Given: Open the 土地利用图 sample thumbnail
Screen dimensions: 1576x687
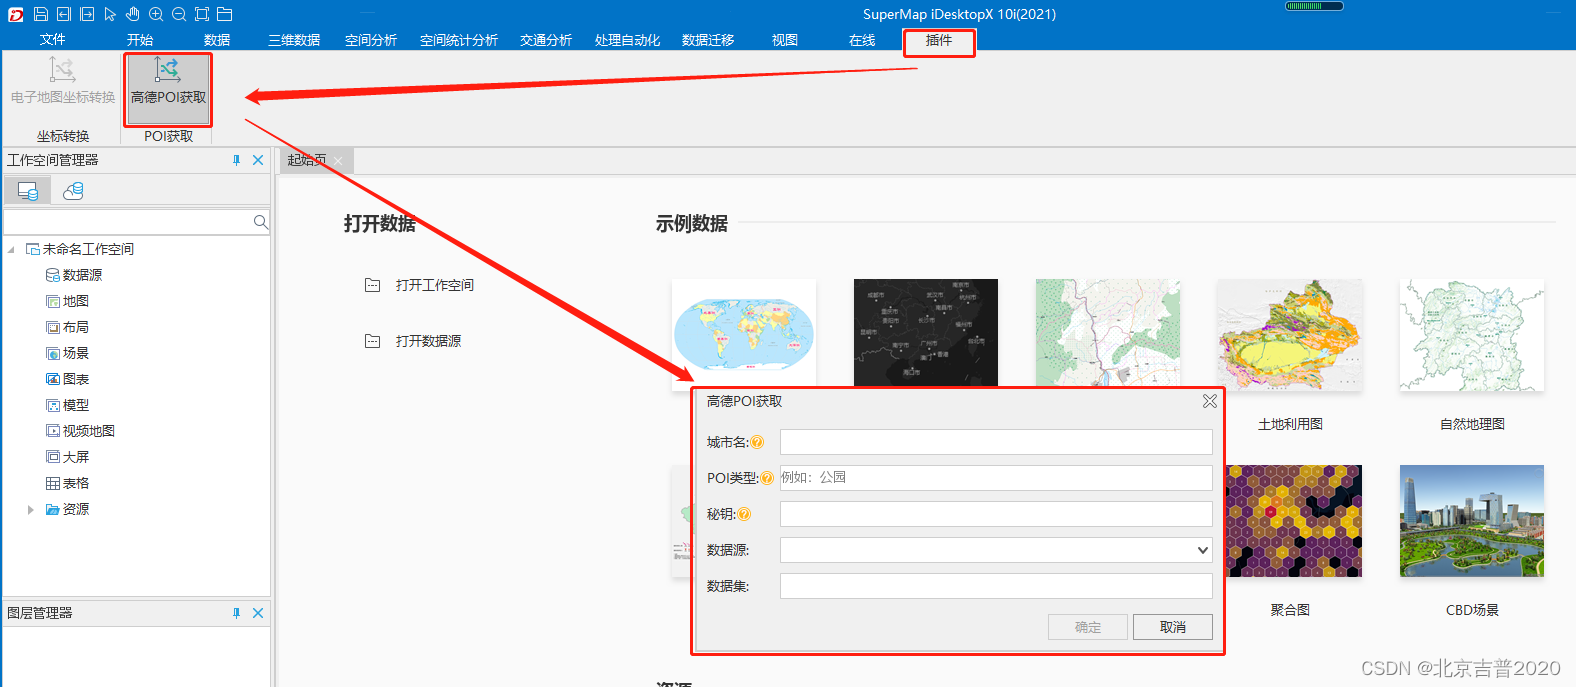Looking at the screenshot, I should click(x=1290, y=335).
